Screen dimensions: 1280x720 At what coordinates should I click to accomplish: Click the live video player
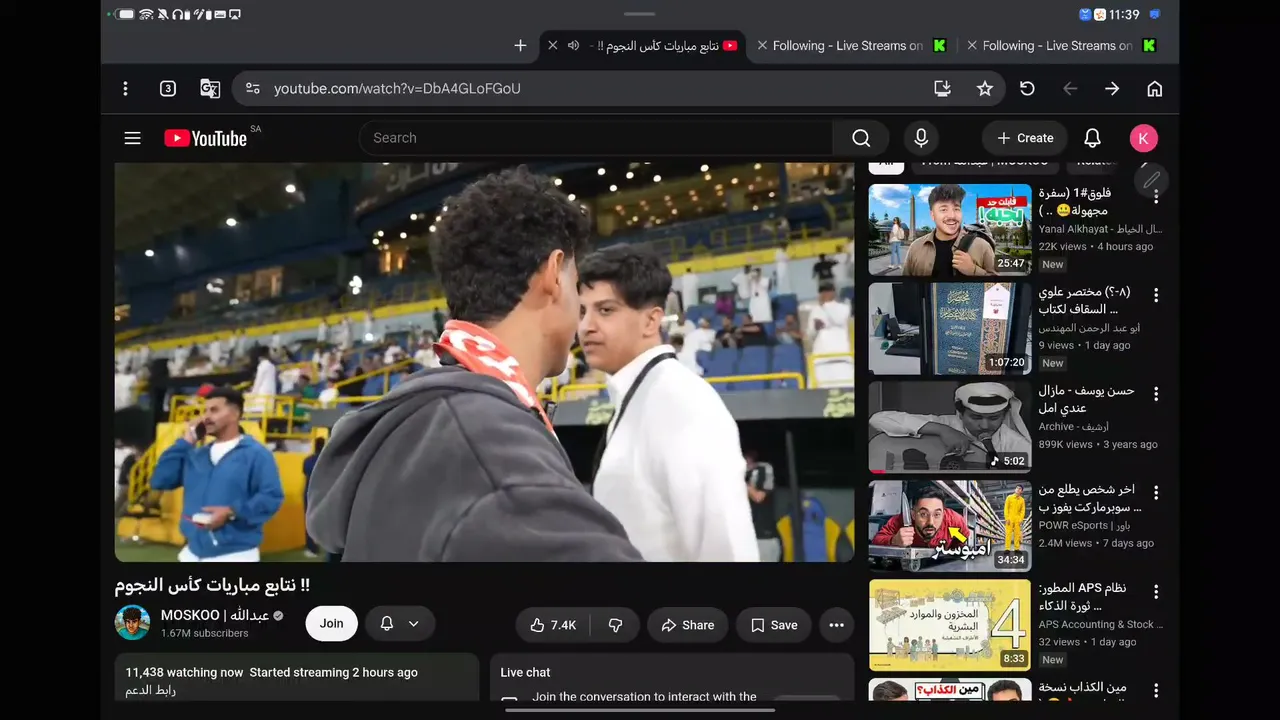click(485, 362)
